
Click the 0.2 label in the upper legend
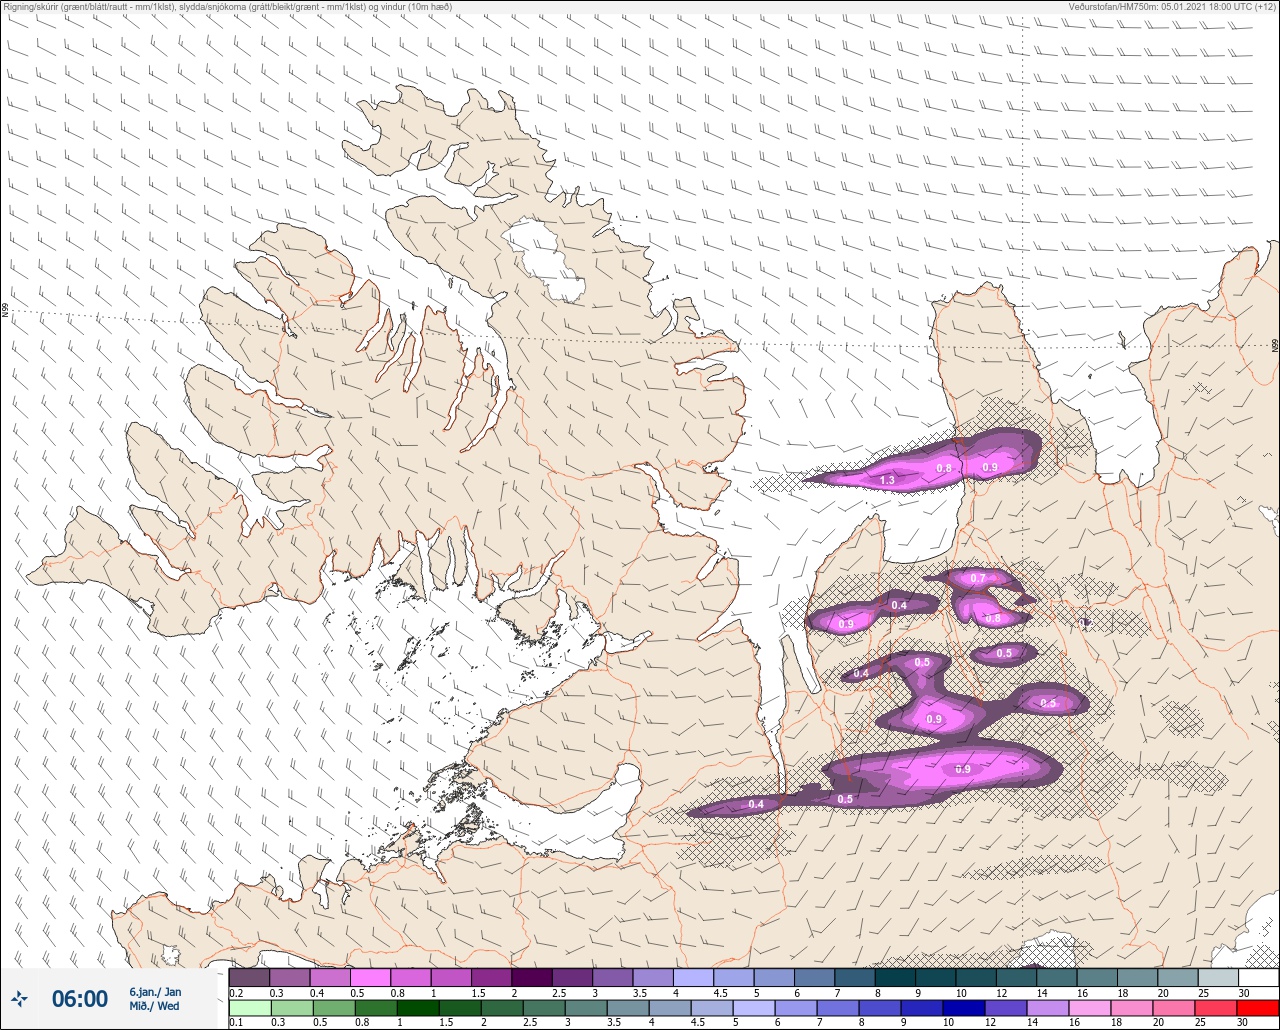pyautogui.click(x=237, y=992)
